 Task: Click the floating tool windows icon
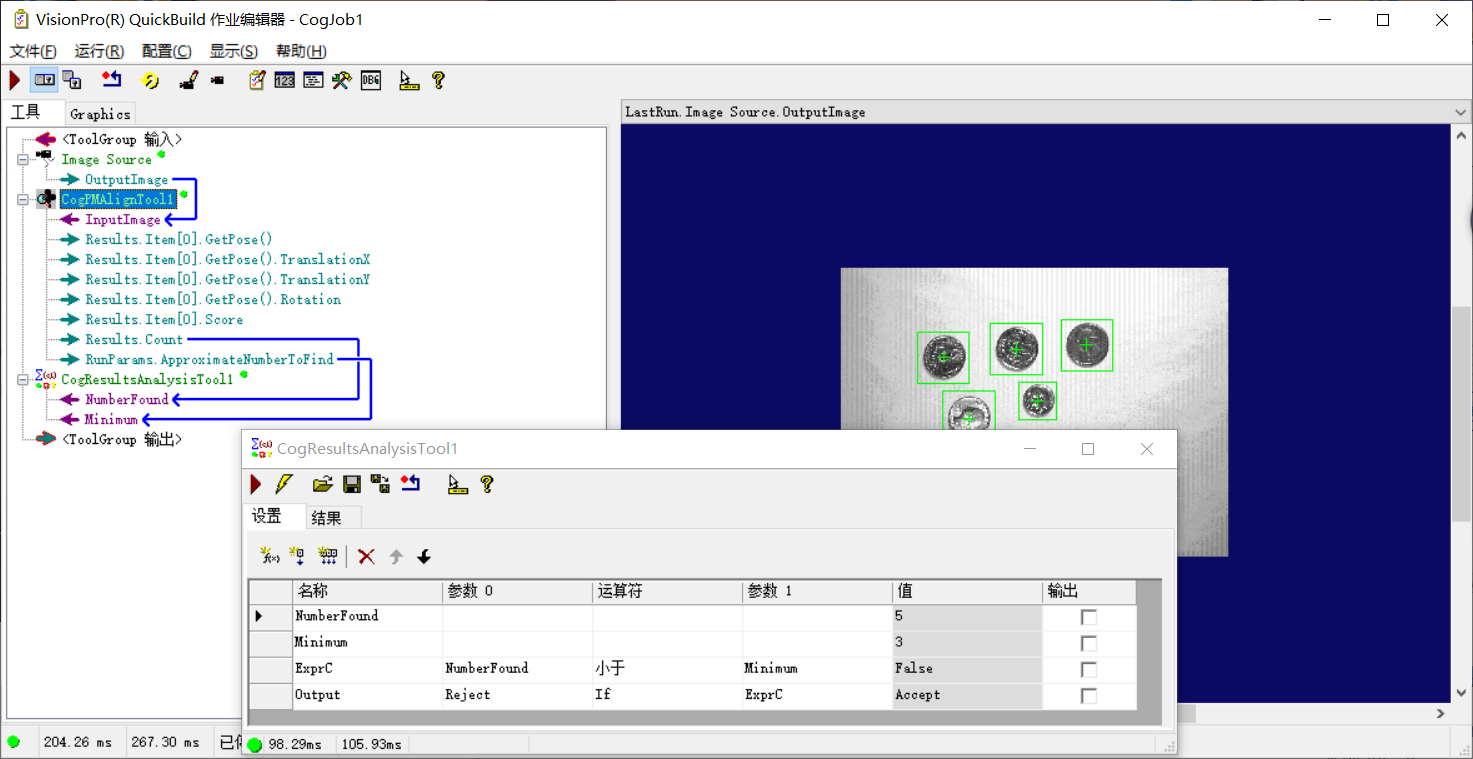click(72, 80)
